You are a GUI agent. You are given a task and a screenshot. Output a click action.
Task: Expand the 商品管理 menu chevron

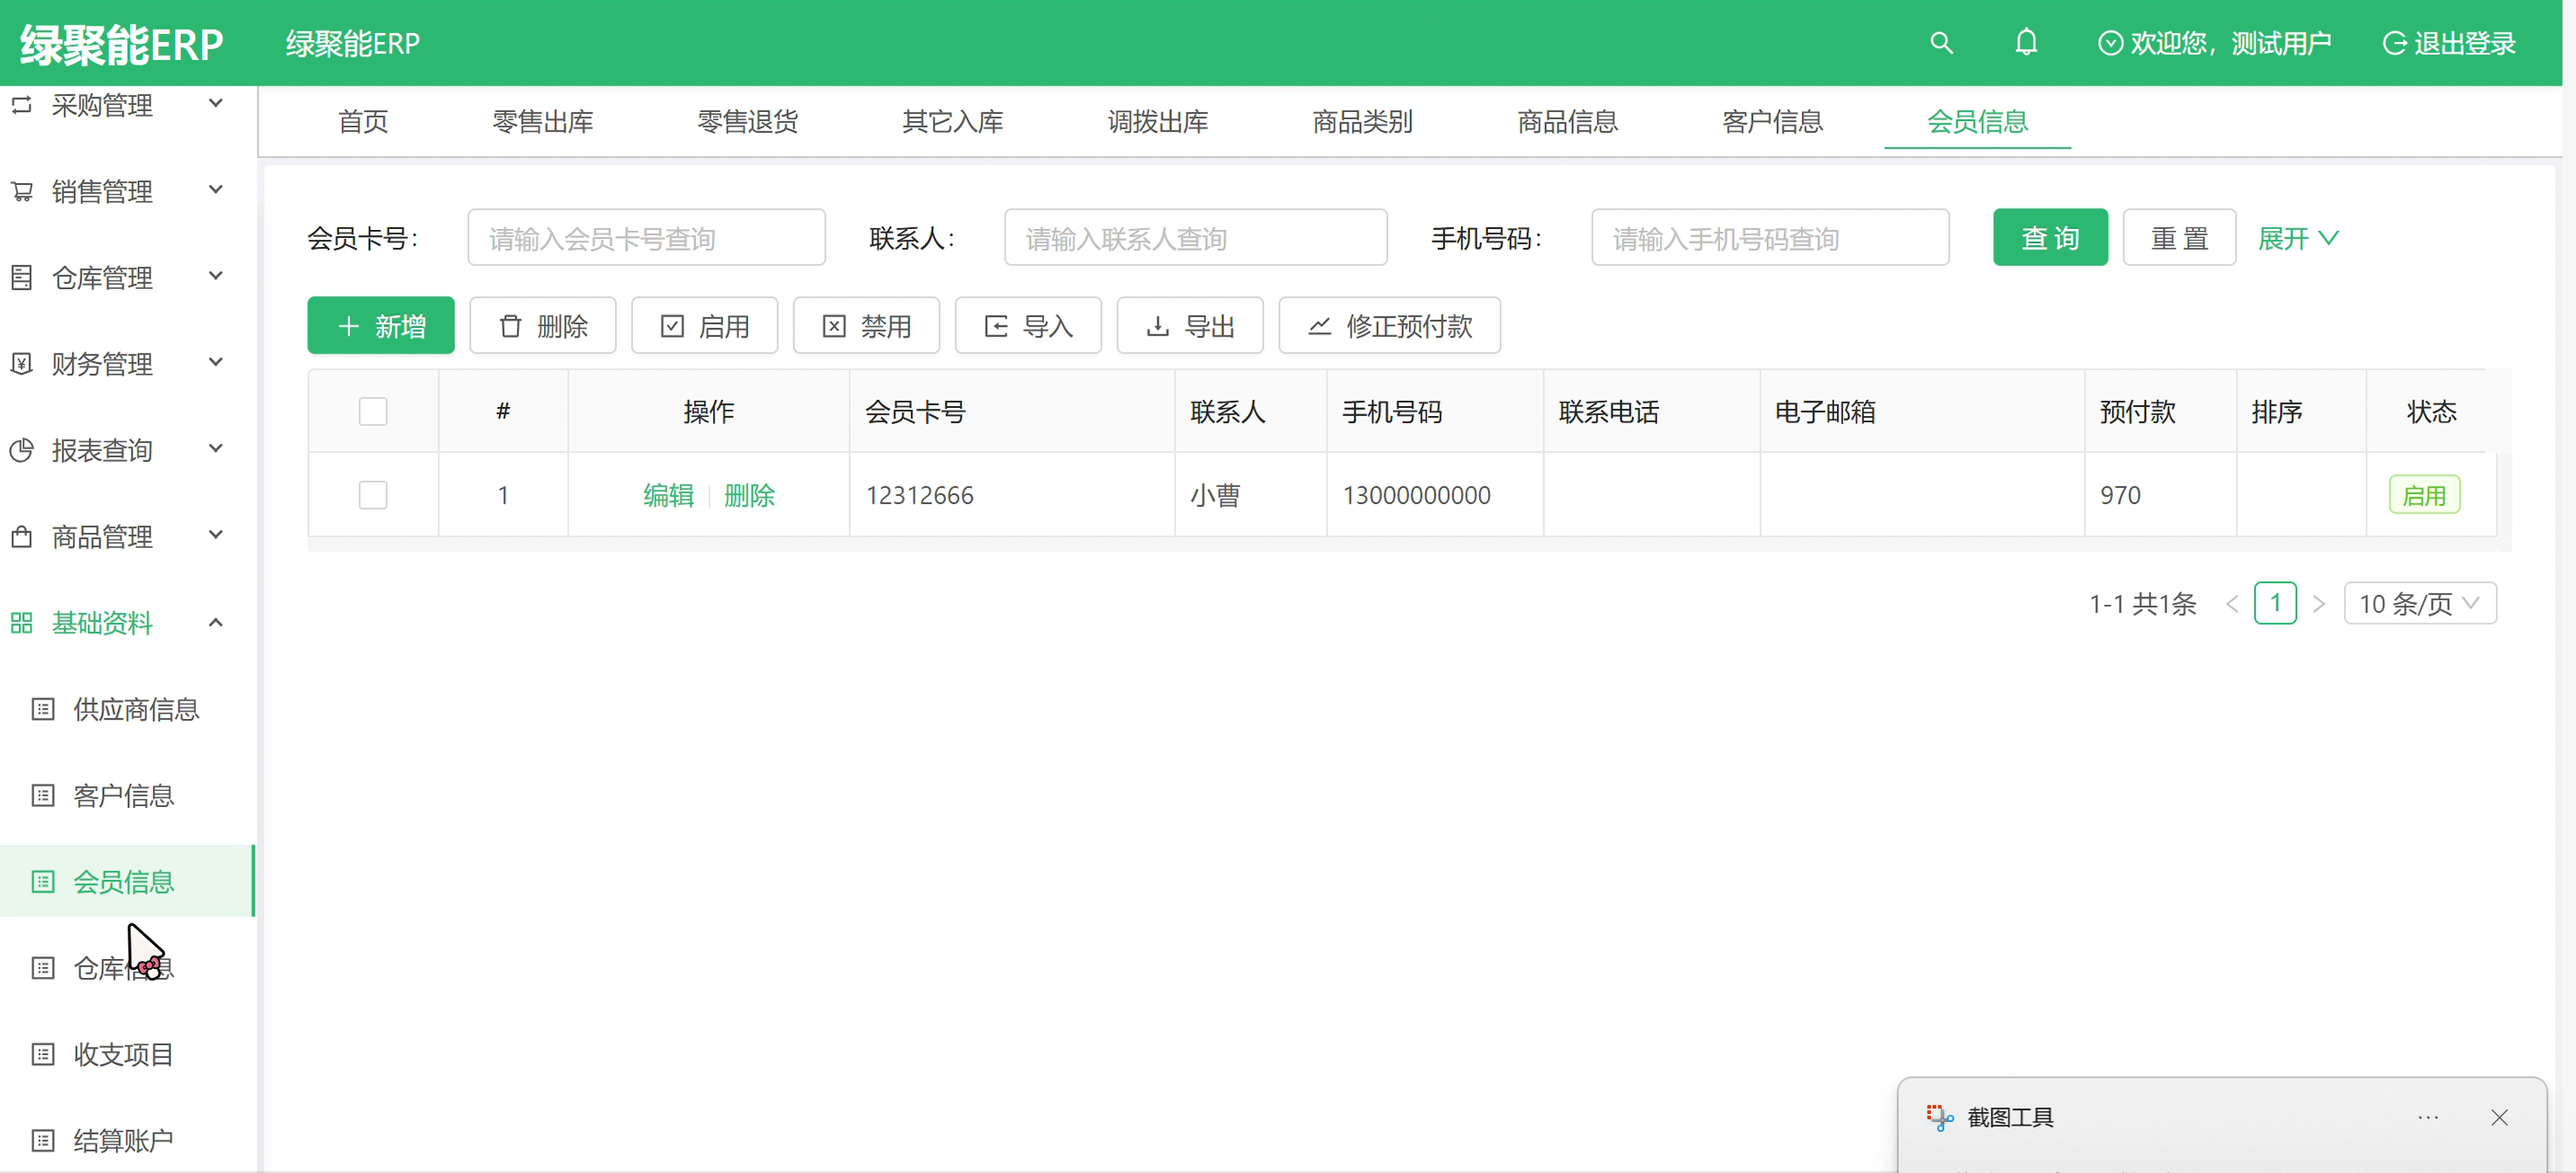coord(215,534)
